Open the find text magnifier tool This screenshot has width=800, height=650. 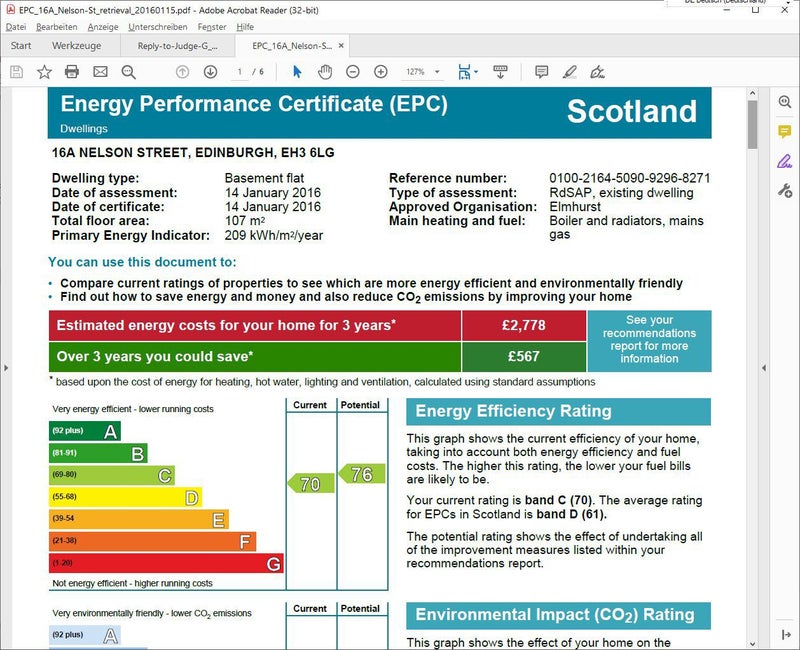[128, 72]
